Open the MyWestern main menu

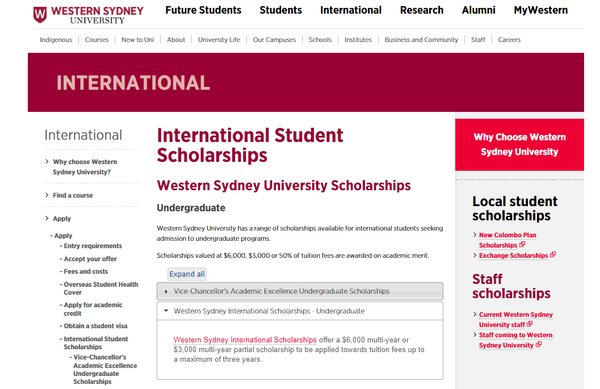541,10
